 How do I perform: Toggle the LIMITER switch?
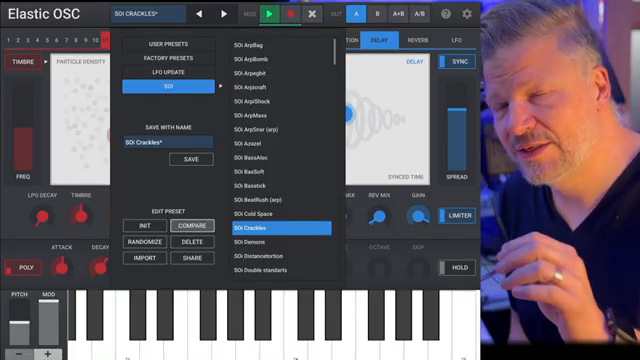(457, 216)
